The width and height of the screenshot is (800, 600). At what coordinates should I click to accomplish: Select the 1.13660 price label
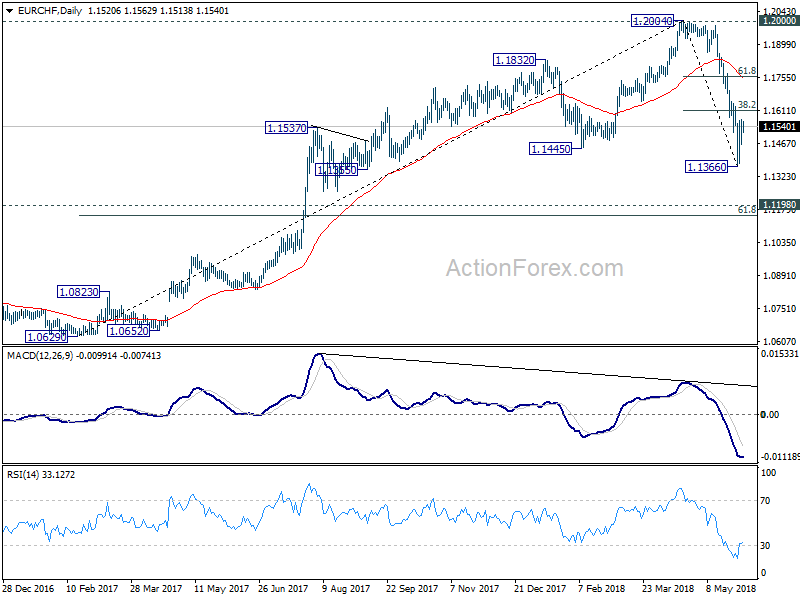click(707, 167)
